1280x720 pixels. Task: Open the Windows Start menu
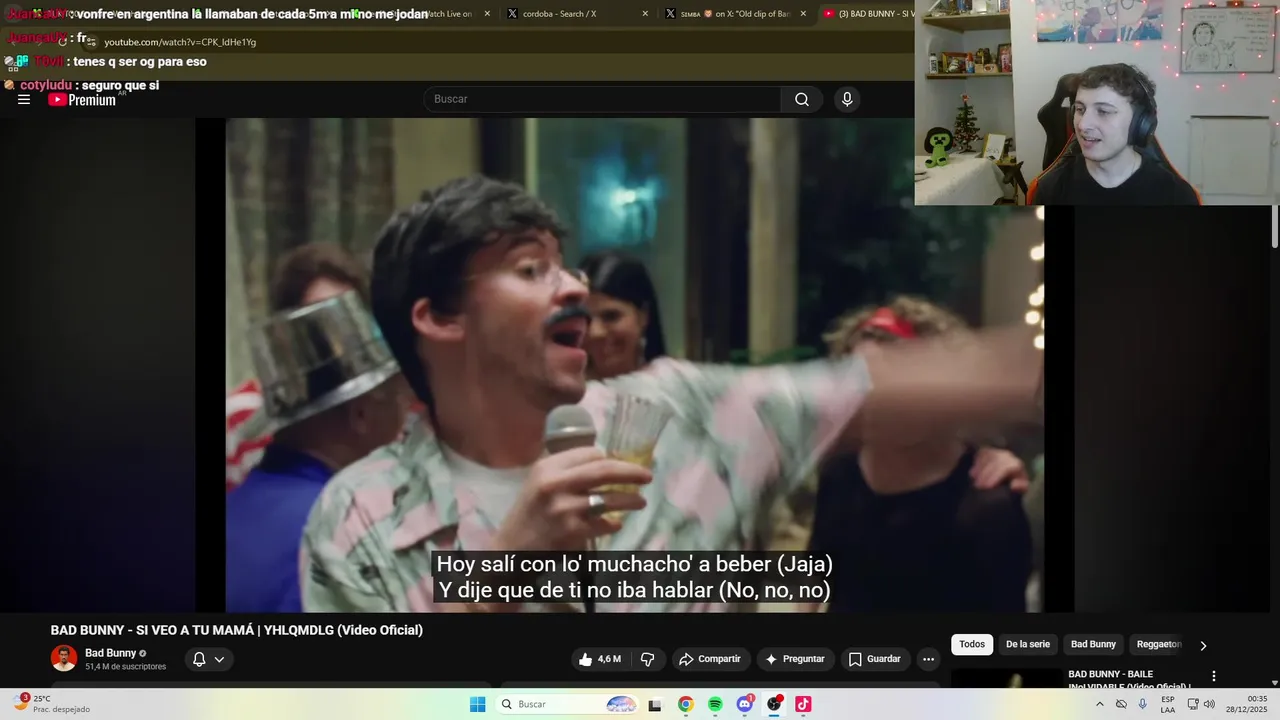point(478,704)
